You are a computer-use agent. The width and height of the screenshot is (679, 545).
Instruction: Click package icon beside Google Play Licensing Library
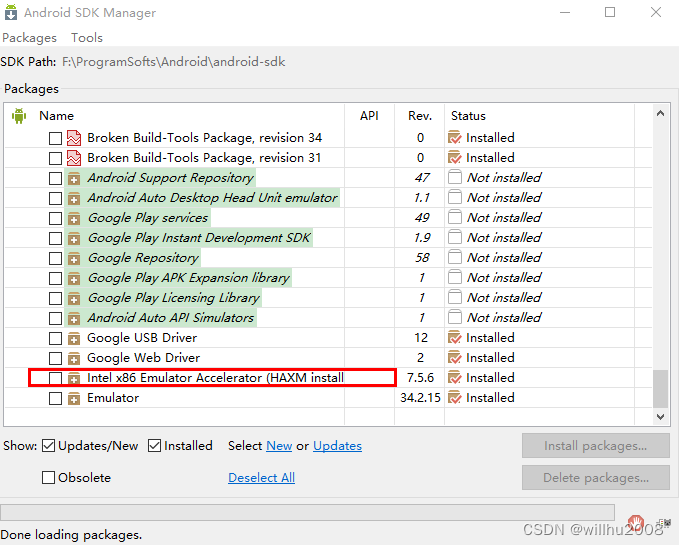pyautogui.click(x=74, y=298)
